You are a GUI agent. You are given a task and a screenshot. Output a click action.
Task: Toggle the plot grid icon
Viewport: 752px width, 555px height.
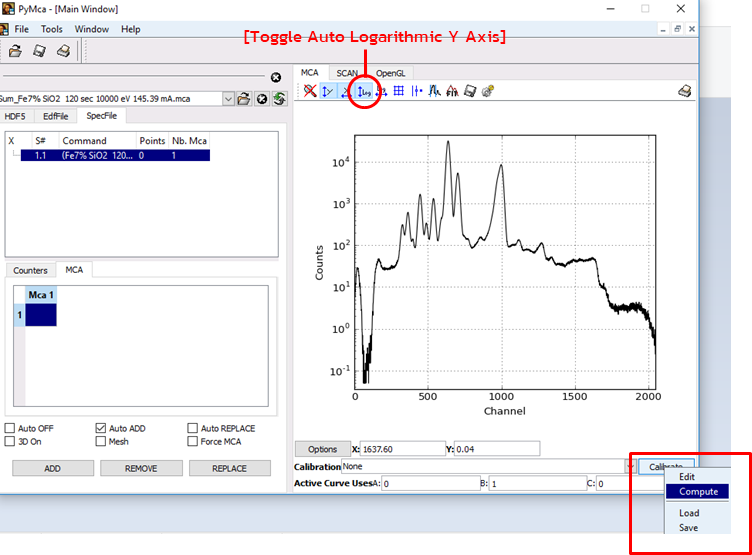[x=399, y=91]
